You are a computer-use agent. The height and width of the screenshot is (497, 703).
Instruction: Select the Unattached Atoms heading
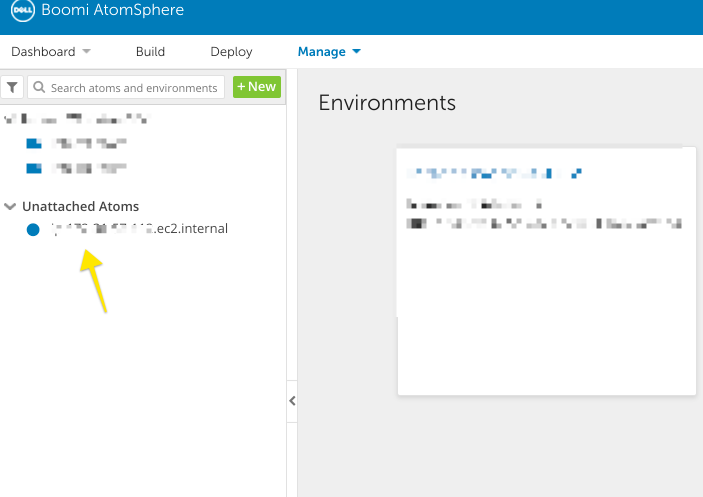[x=81, y=206]
